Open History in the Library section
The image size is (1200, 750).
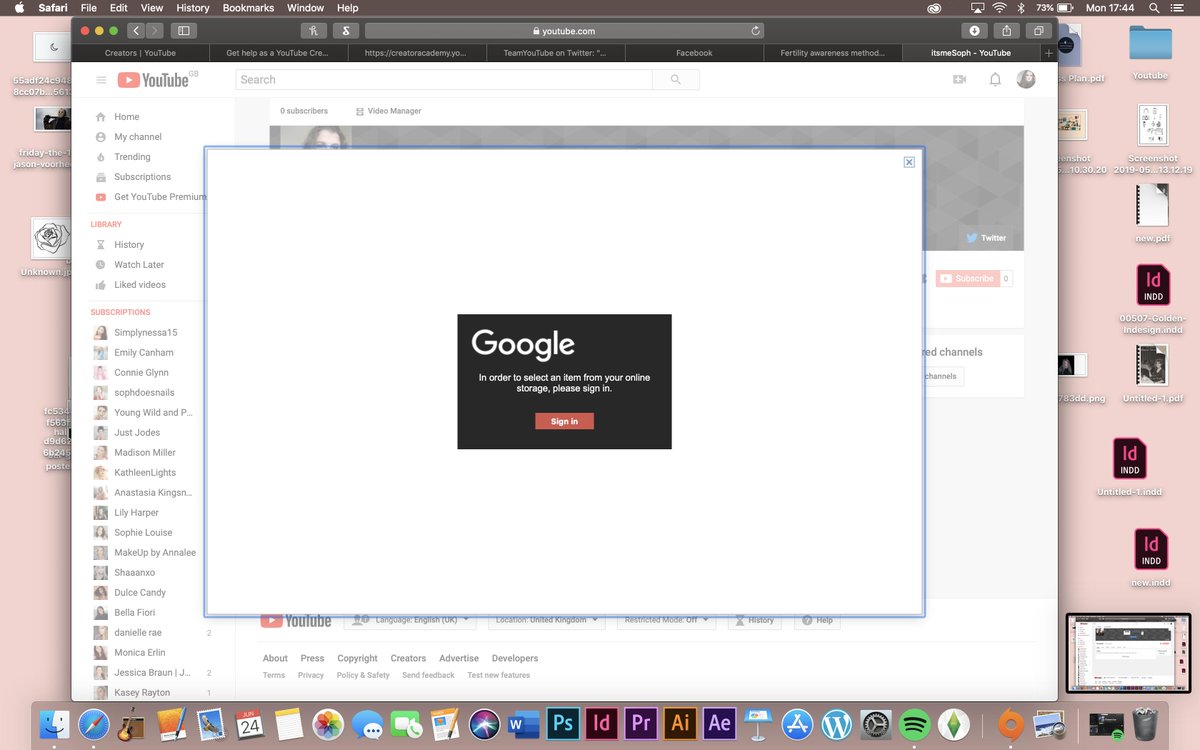pos(129,245)
